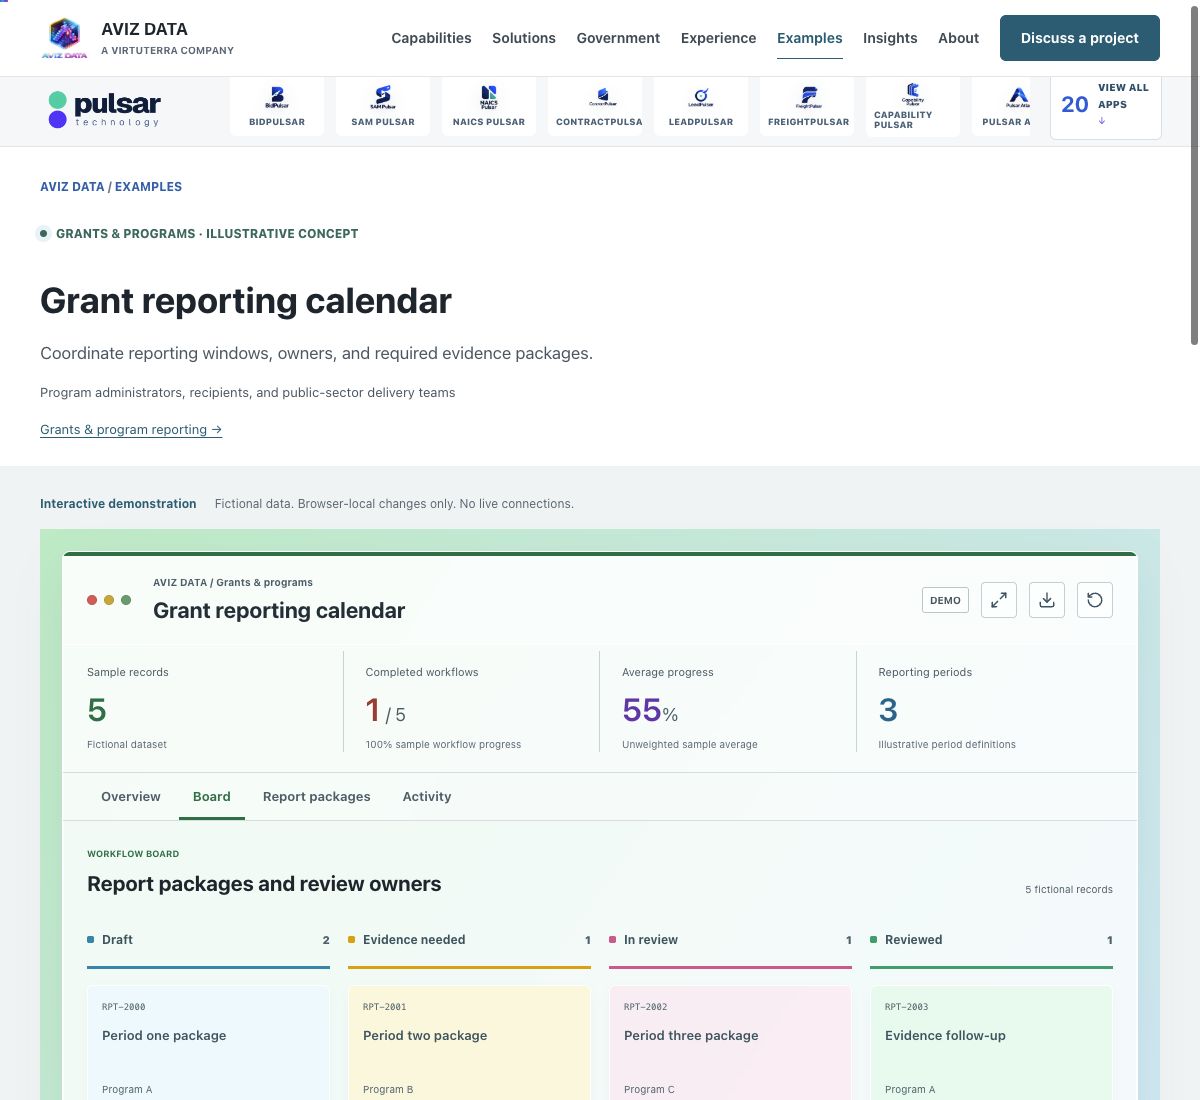Click the Evidence needed column header
Viewport: 1200px width, 1100px height.
469,940
